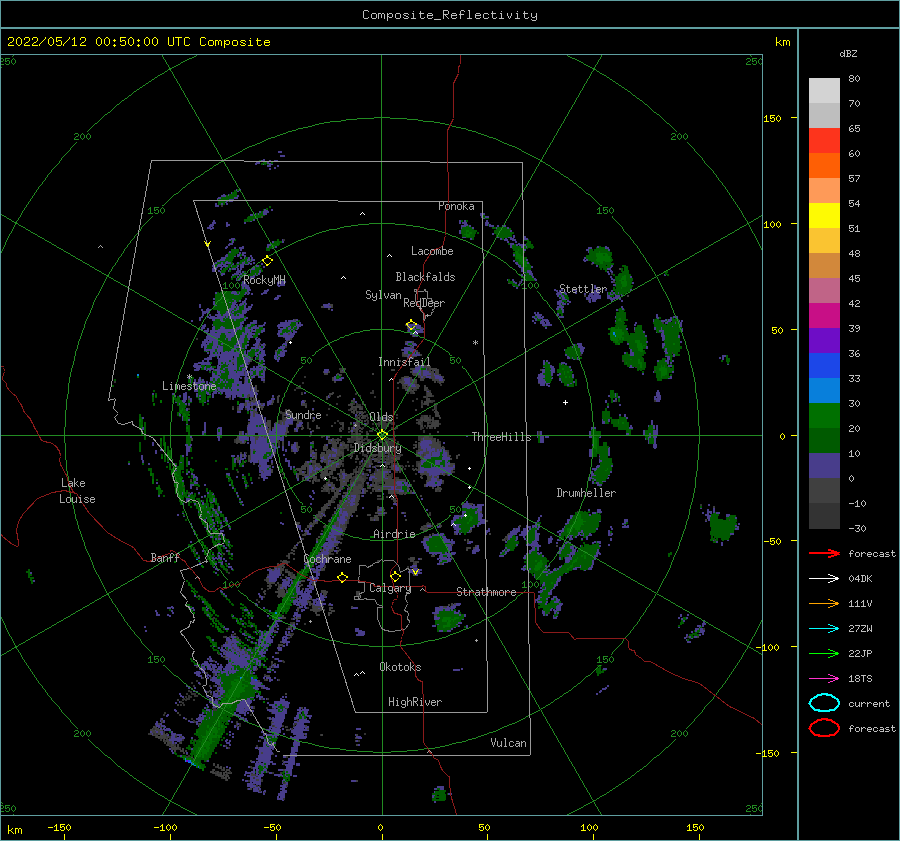Click the Okotoks city label
This screenshot has width=900, height=841.
click(x=401, y=667)
